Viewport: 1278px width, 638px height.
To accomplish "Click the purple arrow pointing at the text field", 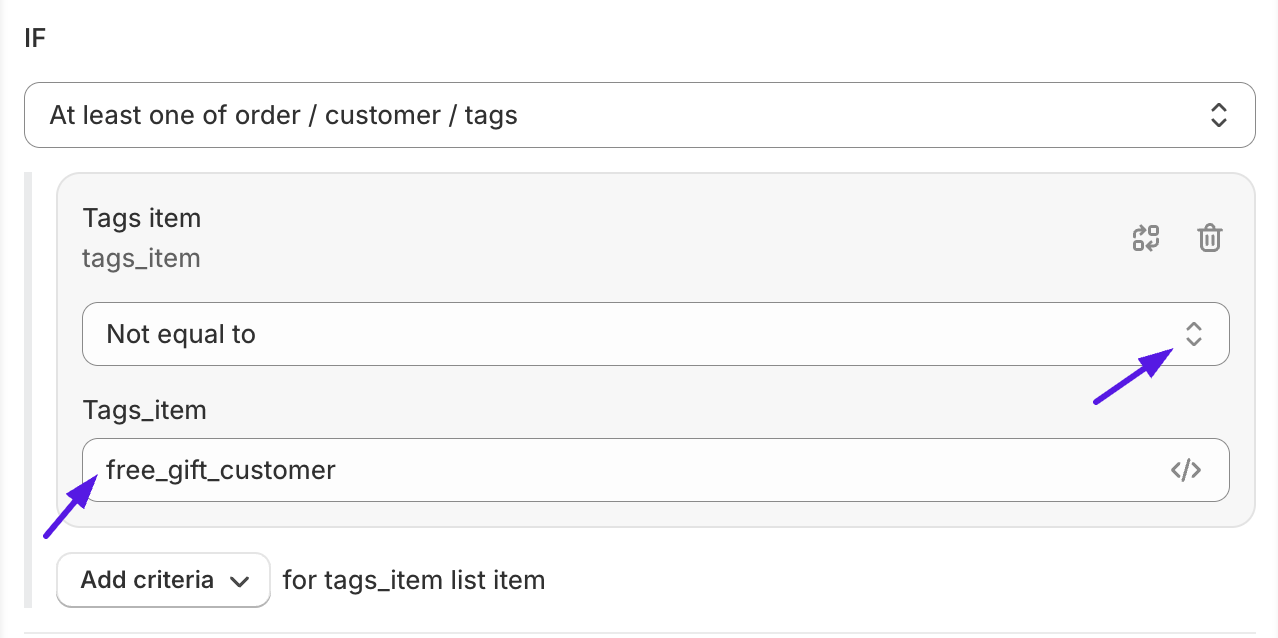I will [x=70, y=506].
